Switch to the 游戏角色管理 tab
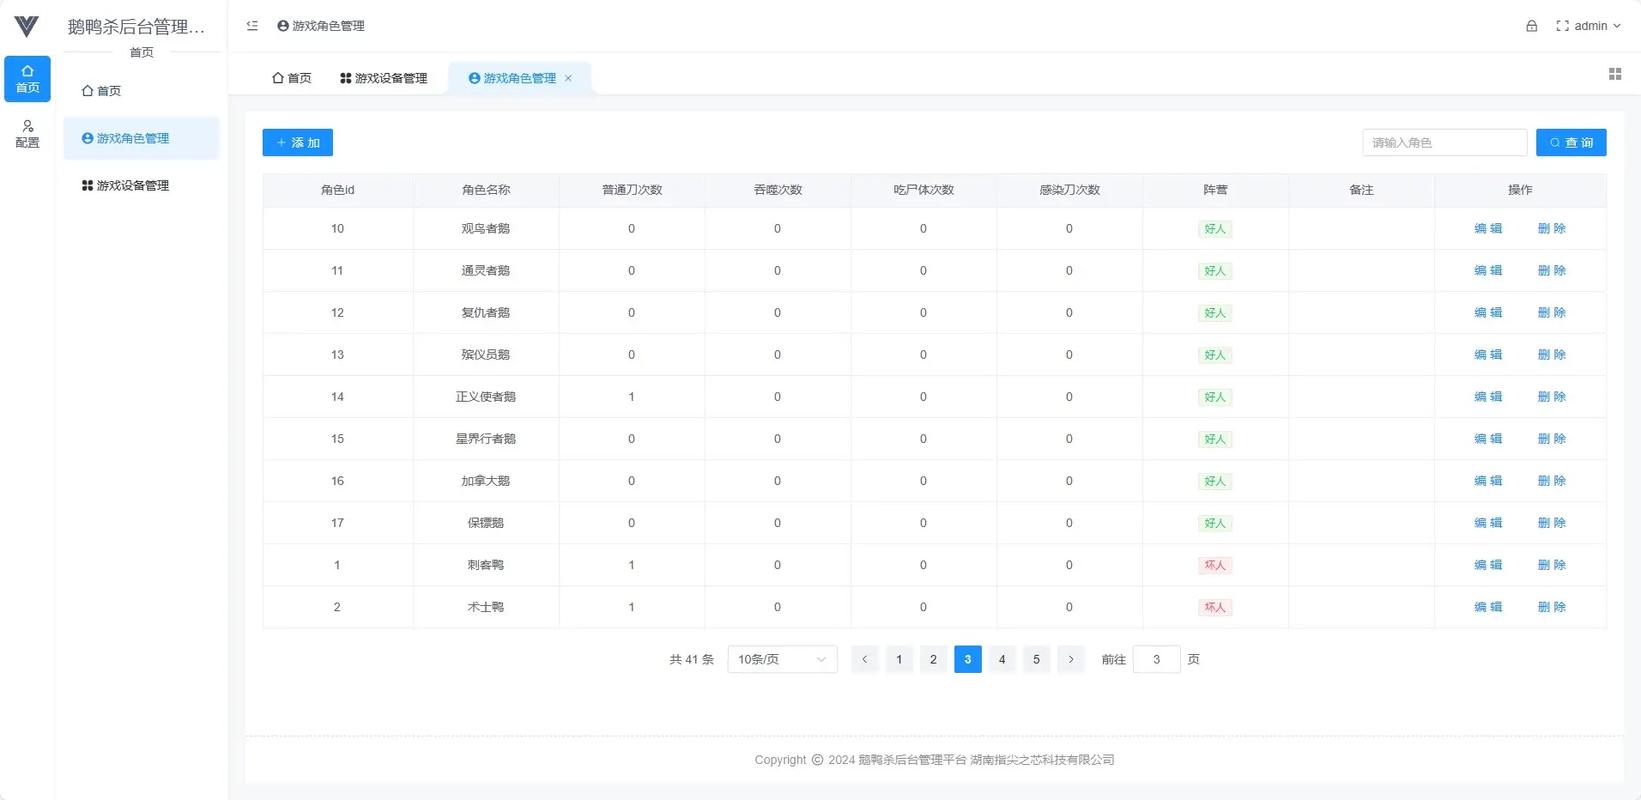The height and width of the screenshot is (800, 1641). tap(520, 78)
